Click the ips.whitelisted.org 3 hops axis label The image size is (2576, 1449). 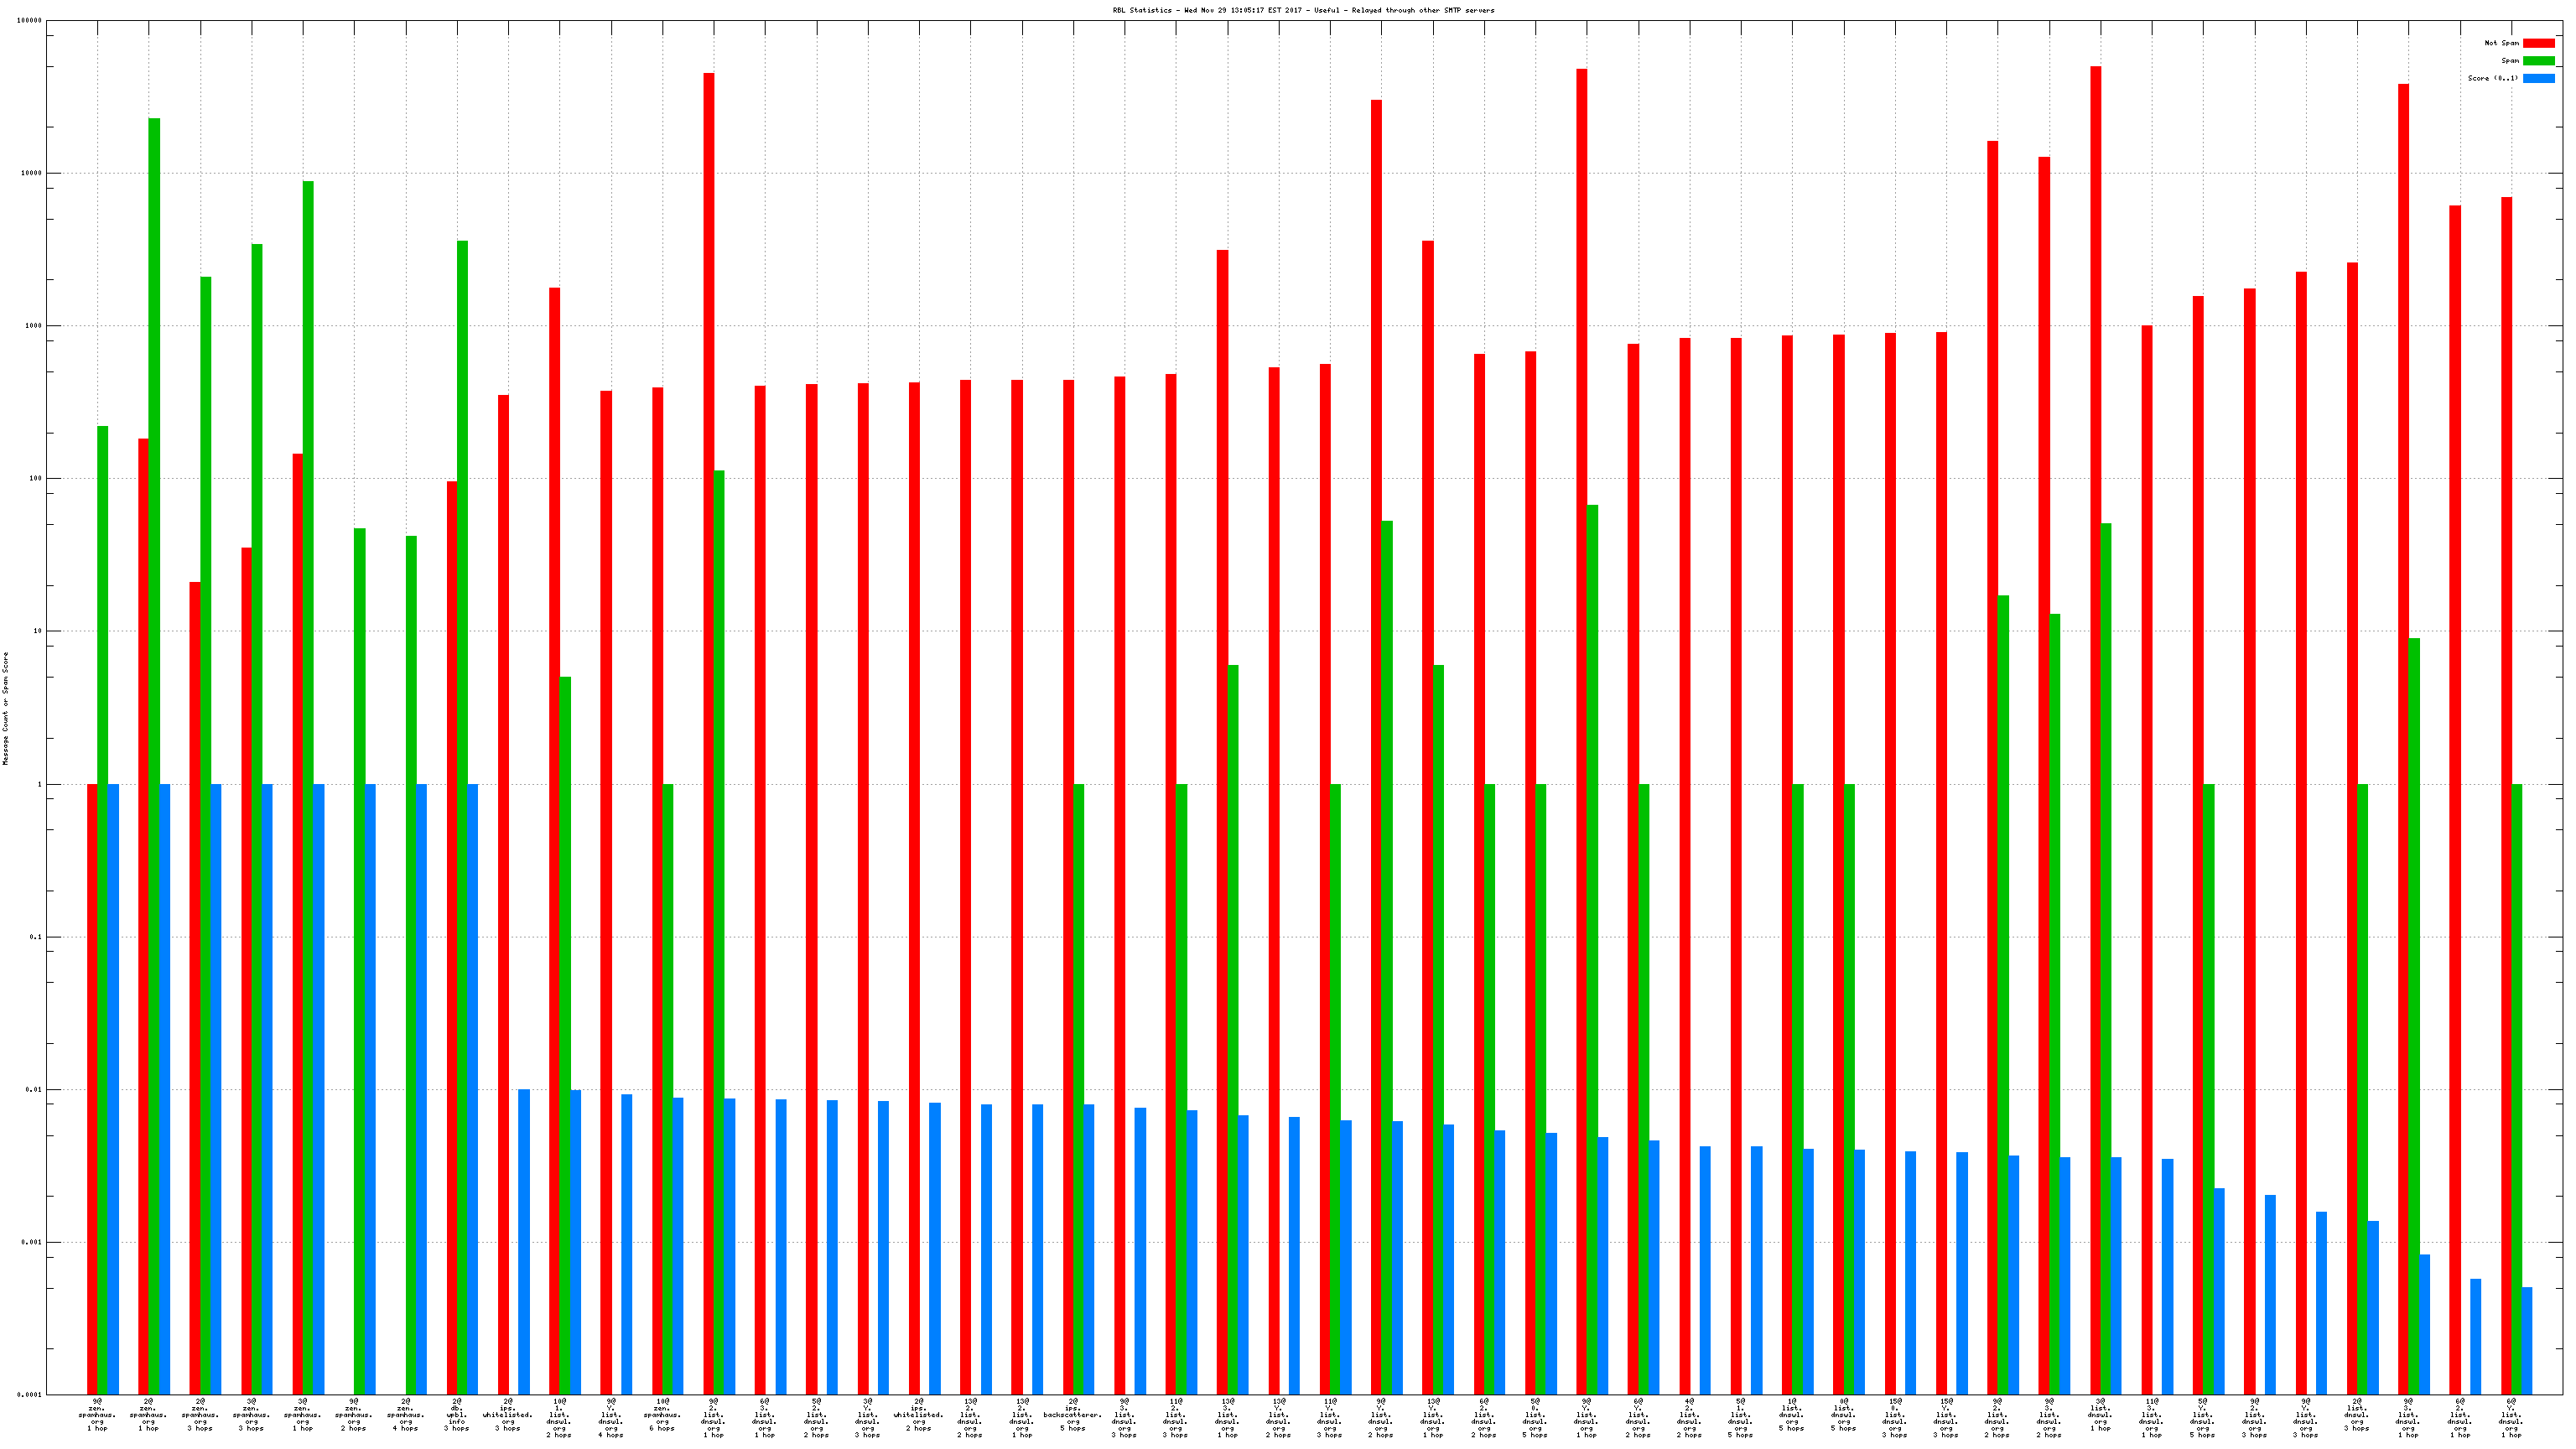click(508, 1415)
